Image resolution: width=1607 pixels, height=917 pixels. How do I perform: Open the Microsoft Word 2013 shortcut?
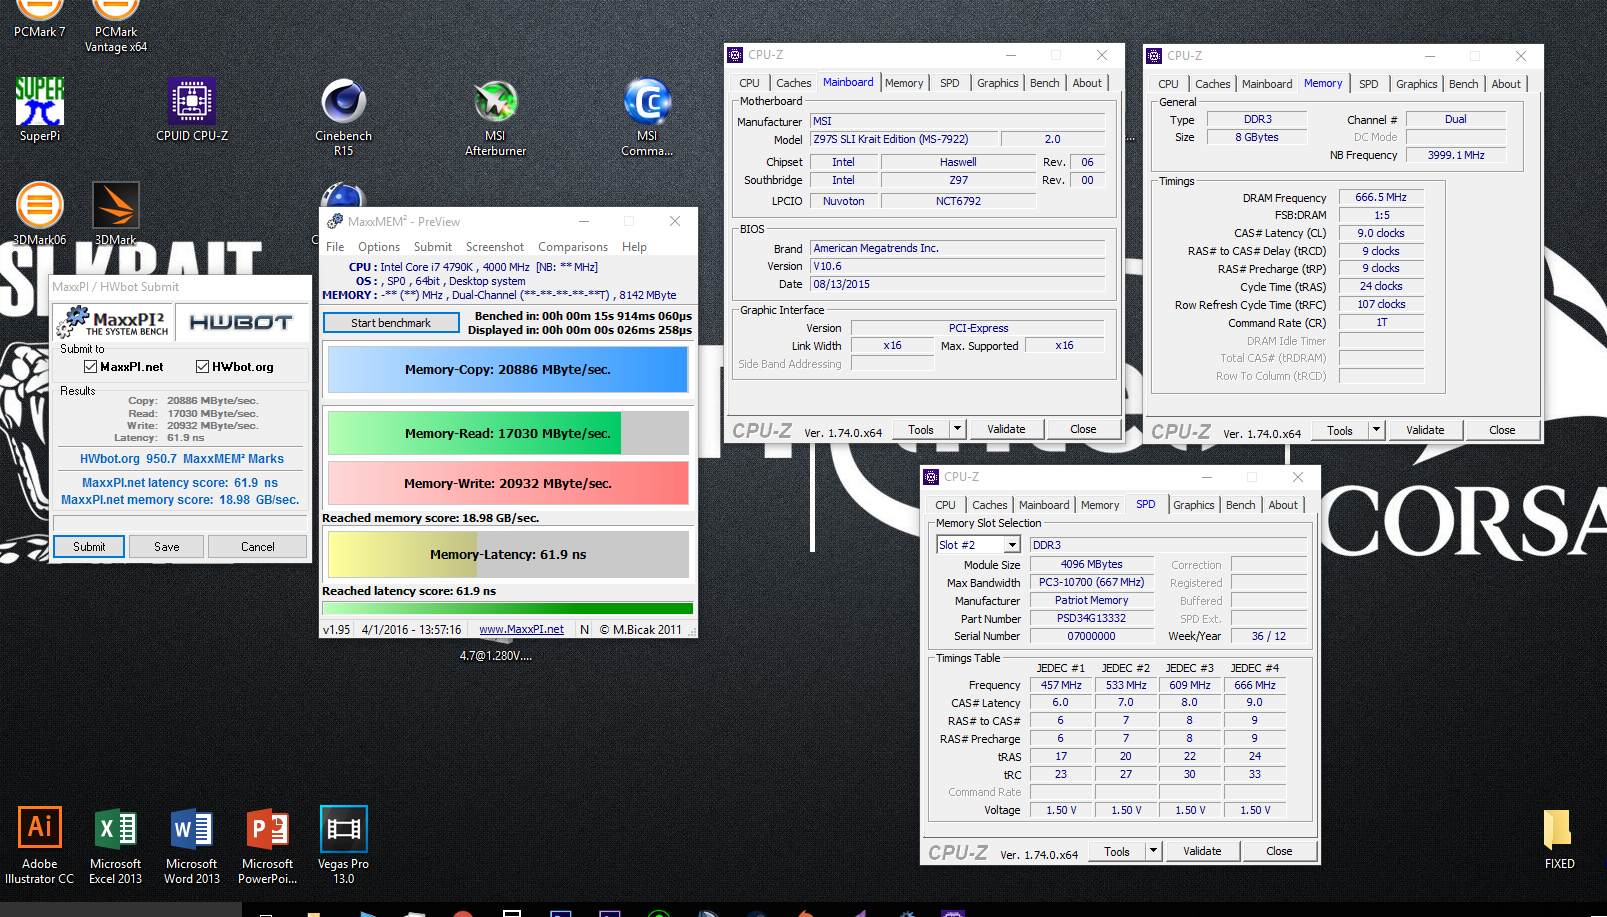click(x=192, y=845)
